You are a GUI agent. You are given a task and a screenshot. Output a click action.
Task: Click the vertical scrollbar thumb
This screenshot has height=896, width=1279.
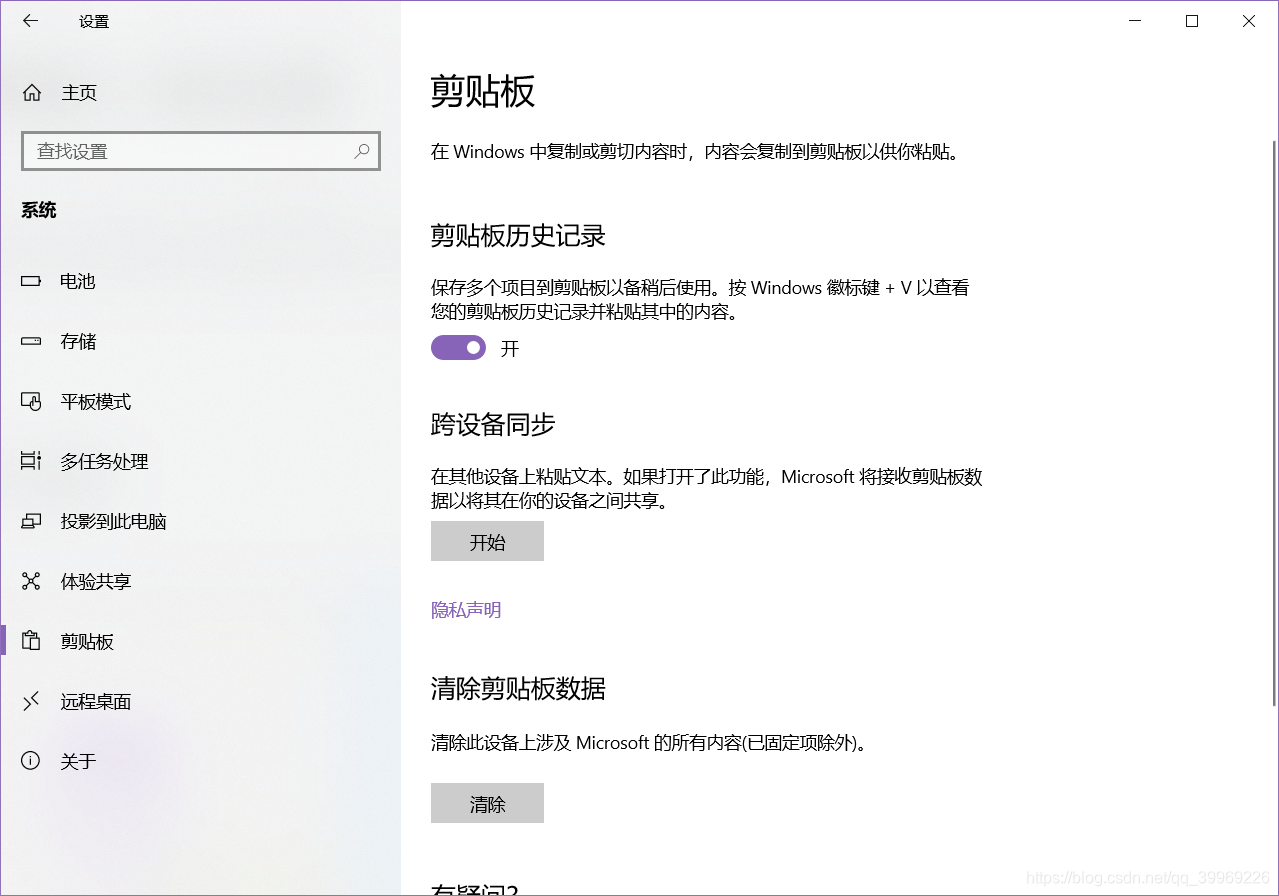(x=1273, y=422)
